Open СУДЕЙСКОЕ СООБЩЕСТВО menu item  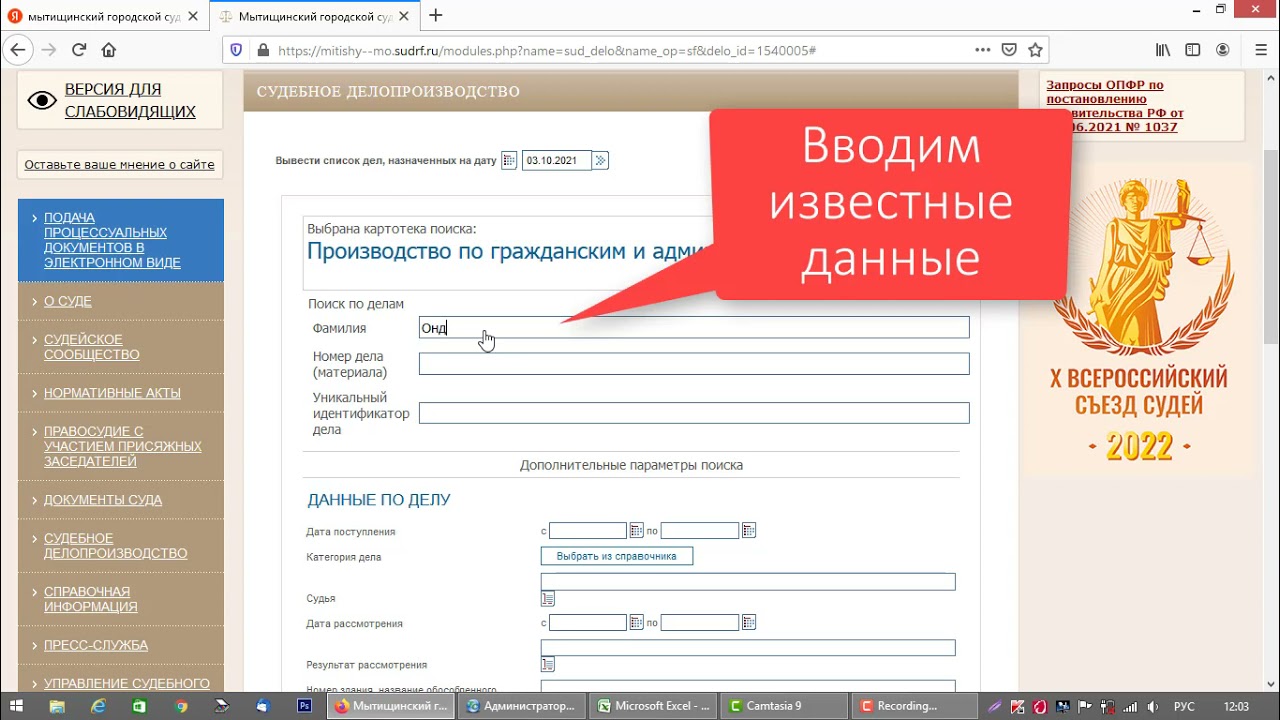point(92,347)
